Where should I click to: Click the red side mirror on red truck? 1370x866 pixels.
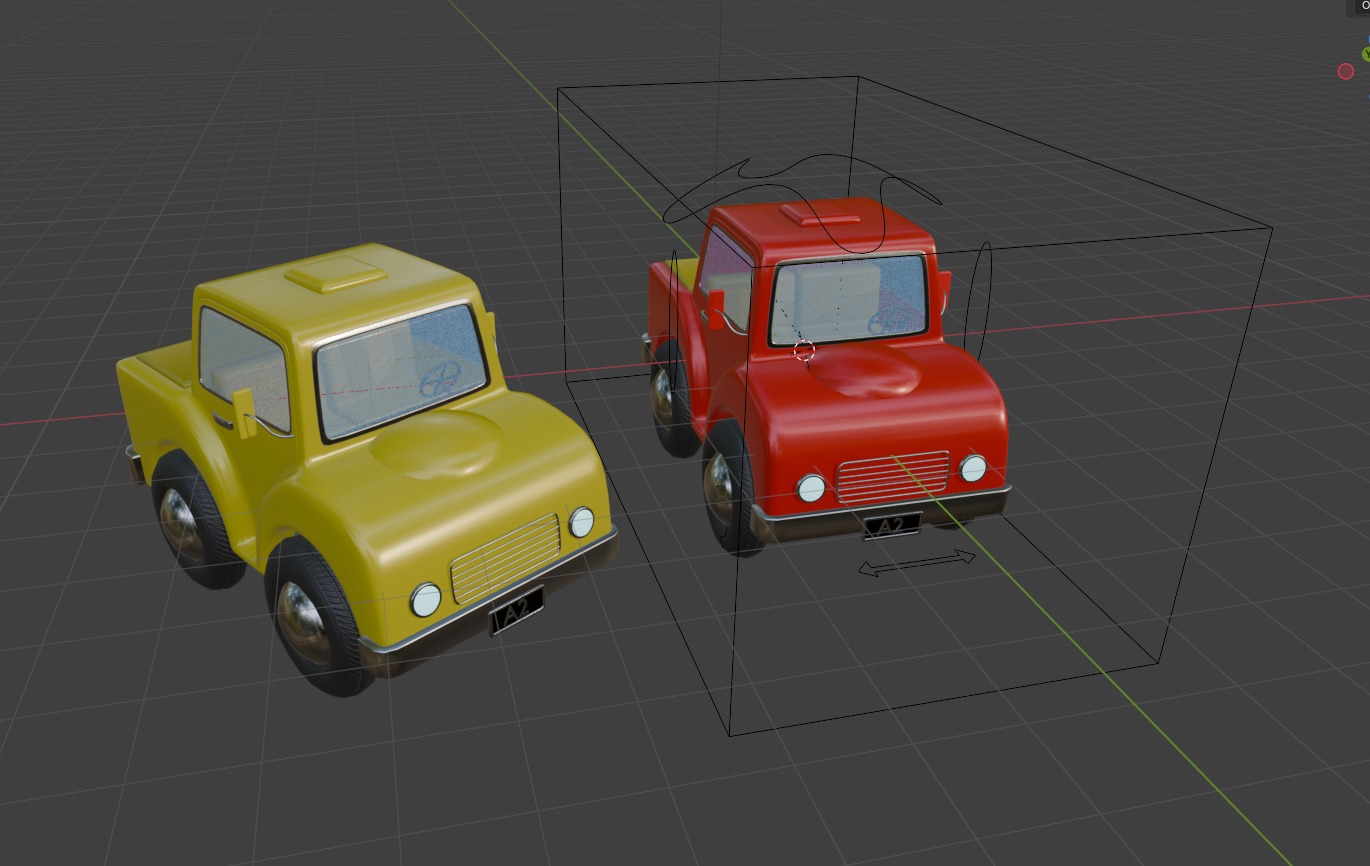coord(716,309)
